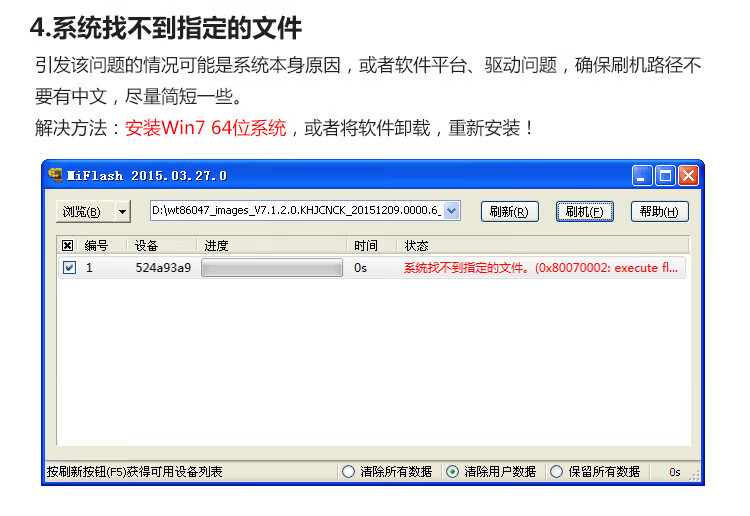
Task: Open 帮助(H) help button
Action: 660,211
